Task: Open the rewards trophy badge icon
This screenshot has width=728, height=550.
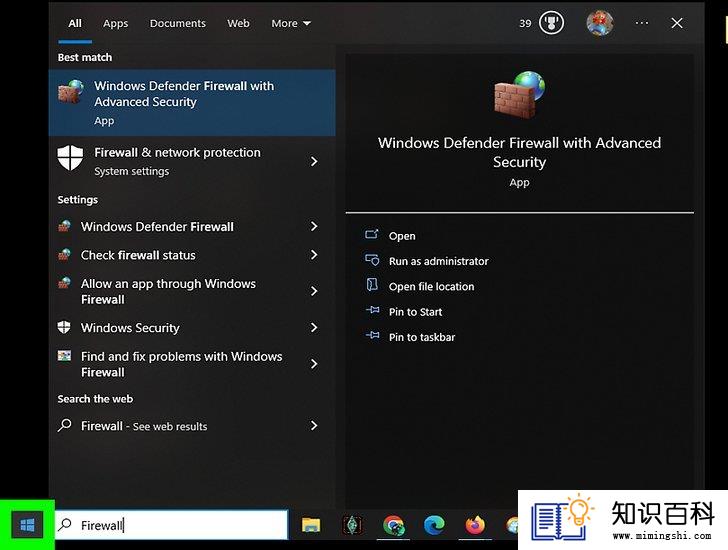Action: (x=552, y=23)
